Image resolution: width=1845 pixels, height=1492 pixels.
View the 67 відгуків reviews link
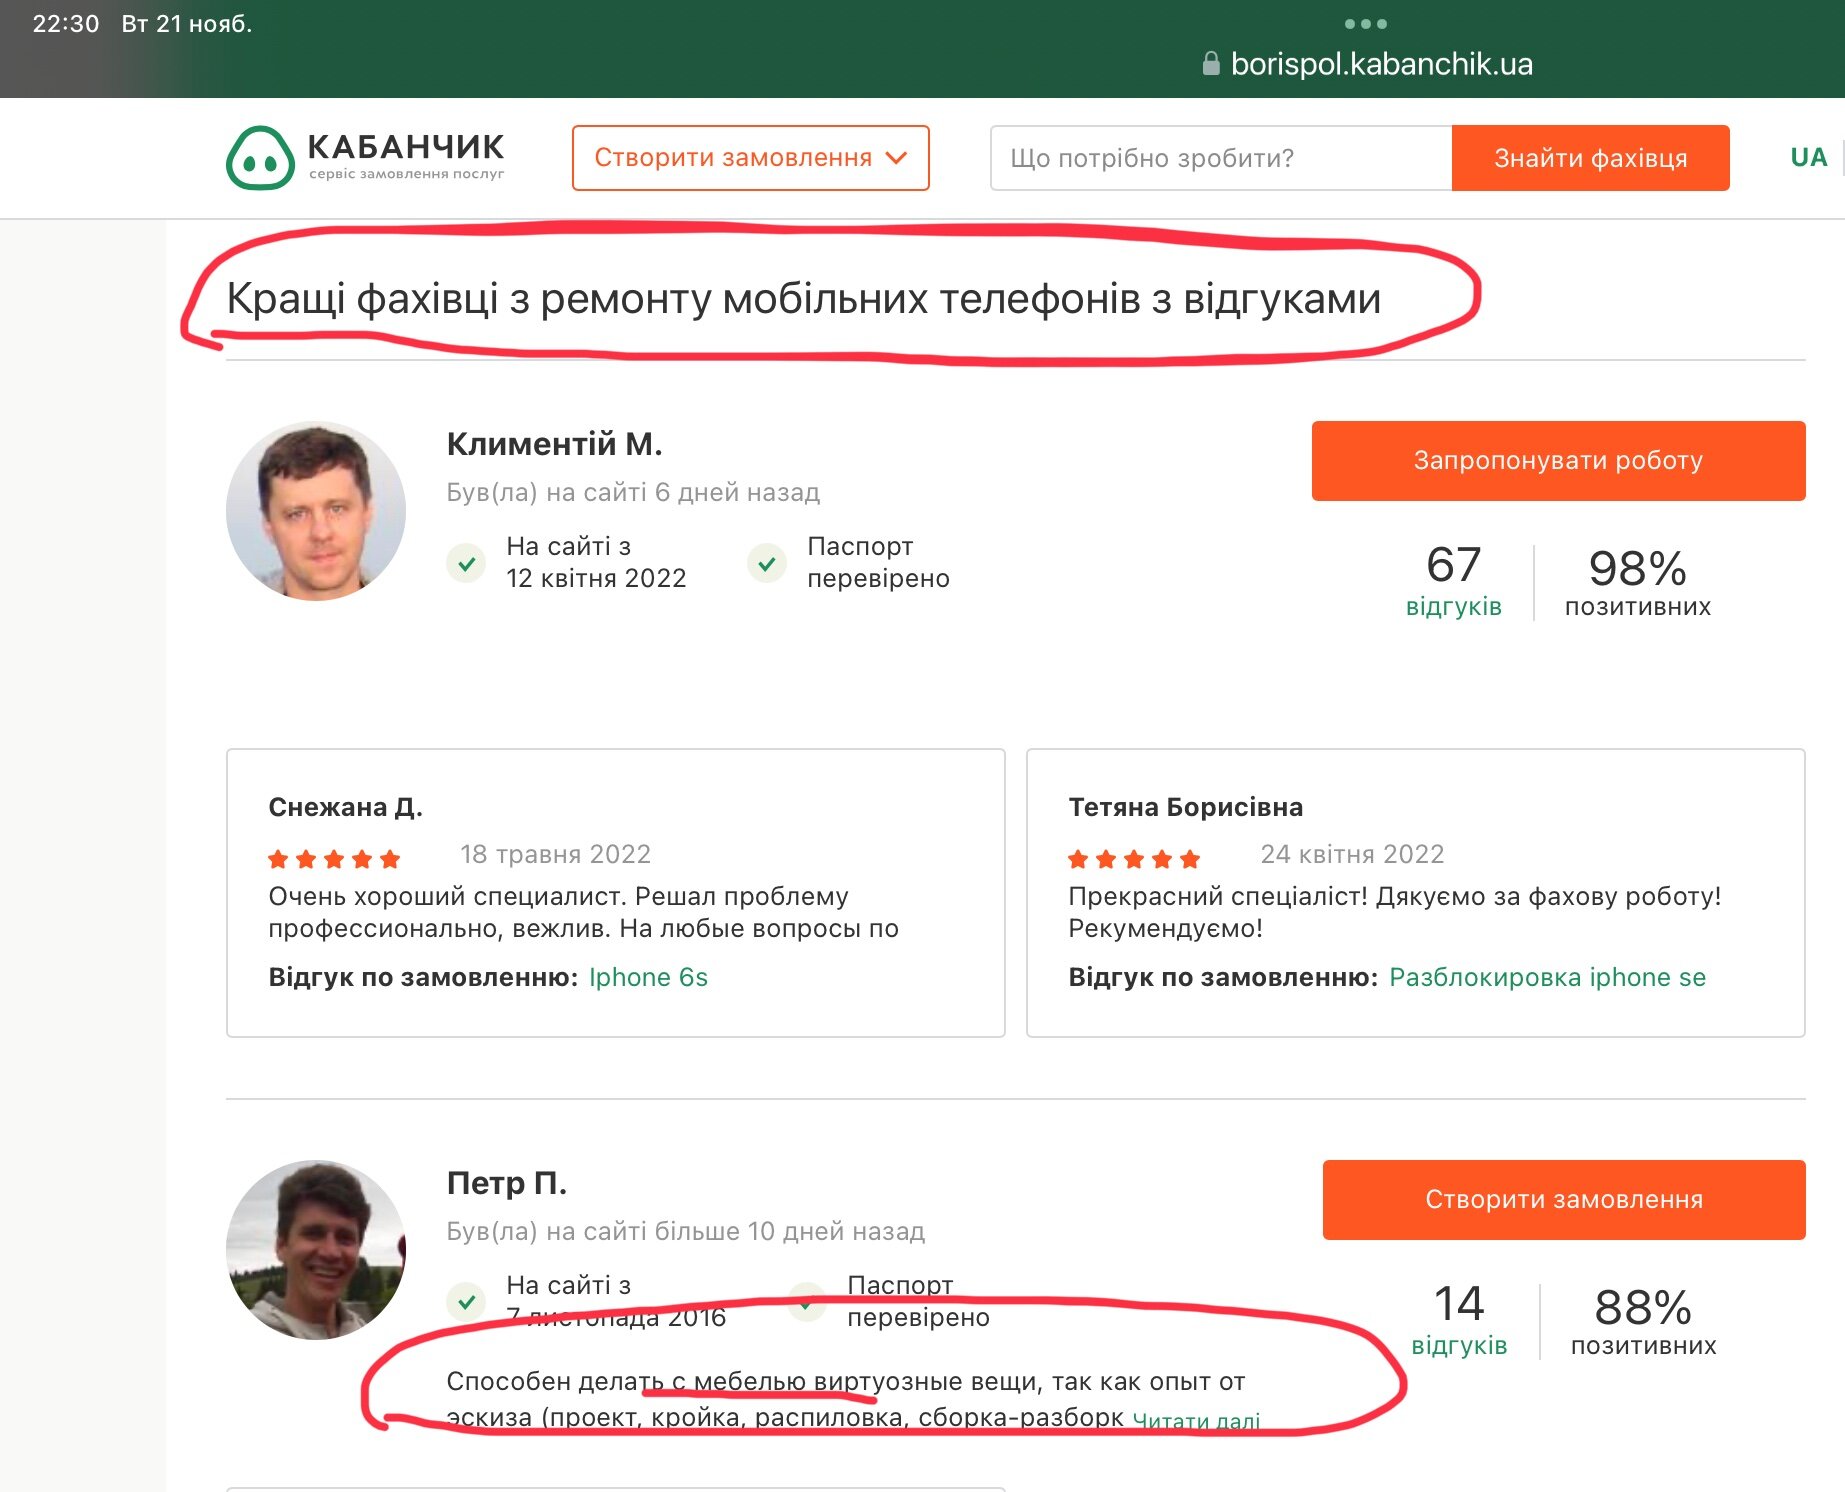click(x=1453, y=581)
